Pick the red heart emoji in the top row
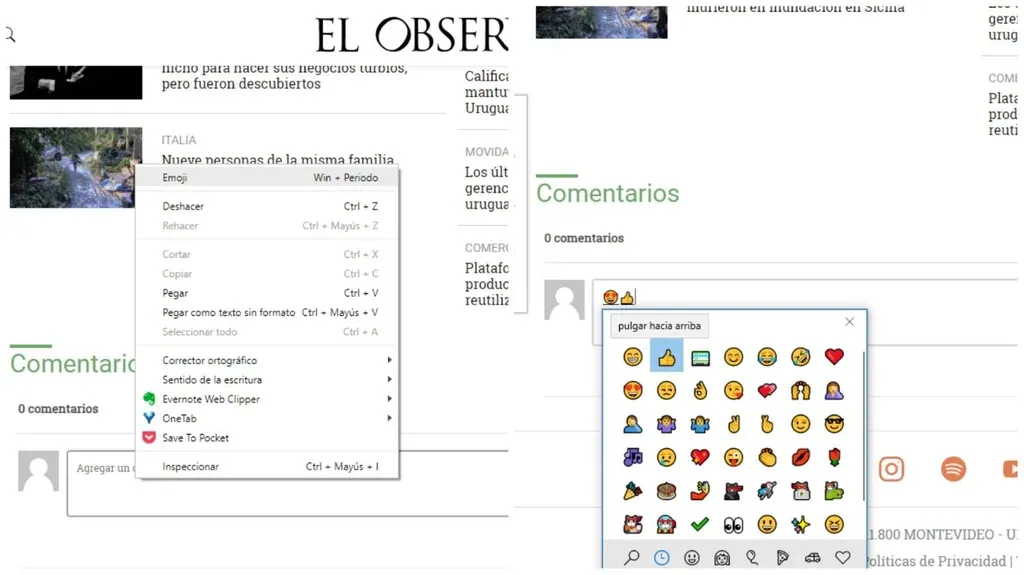 (834, 357)
